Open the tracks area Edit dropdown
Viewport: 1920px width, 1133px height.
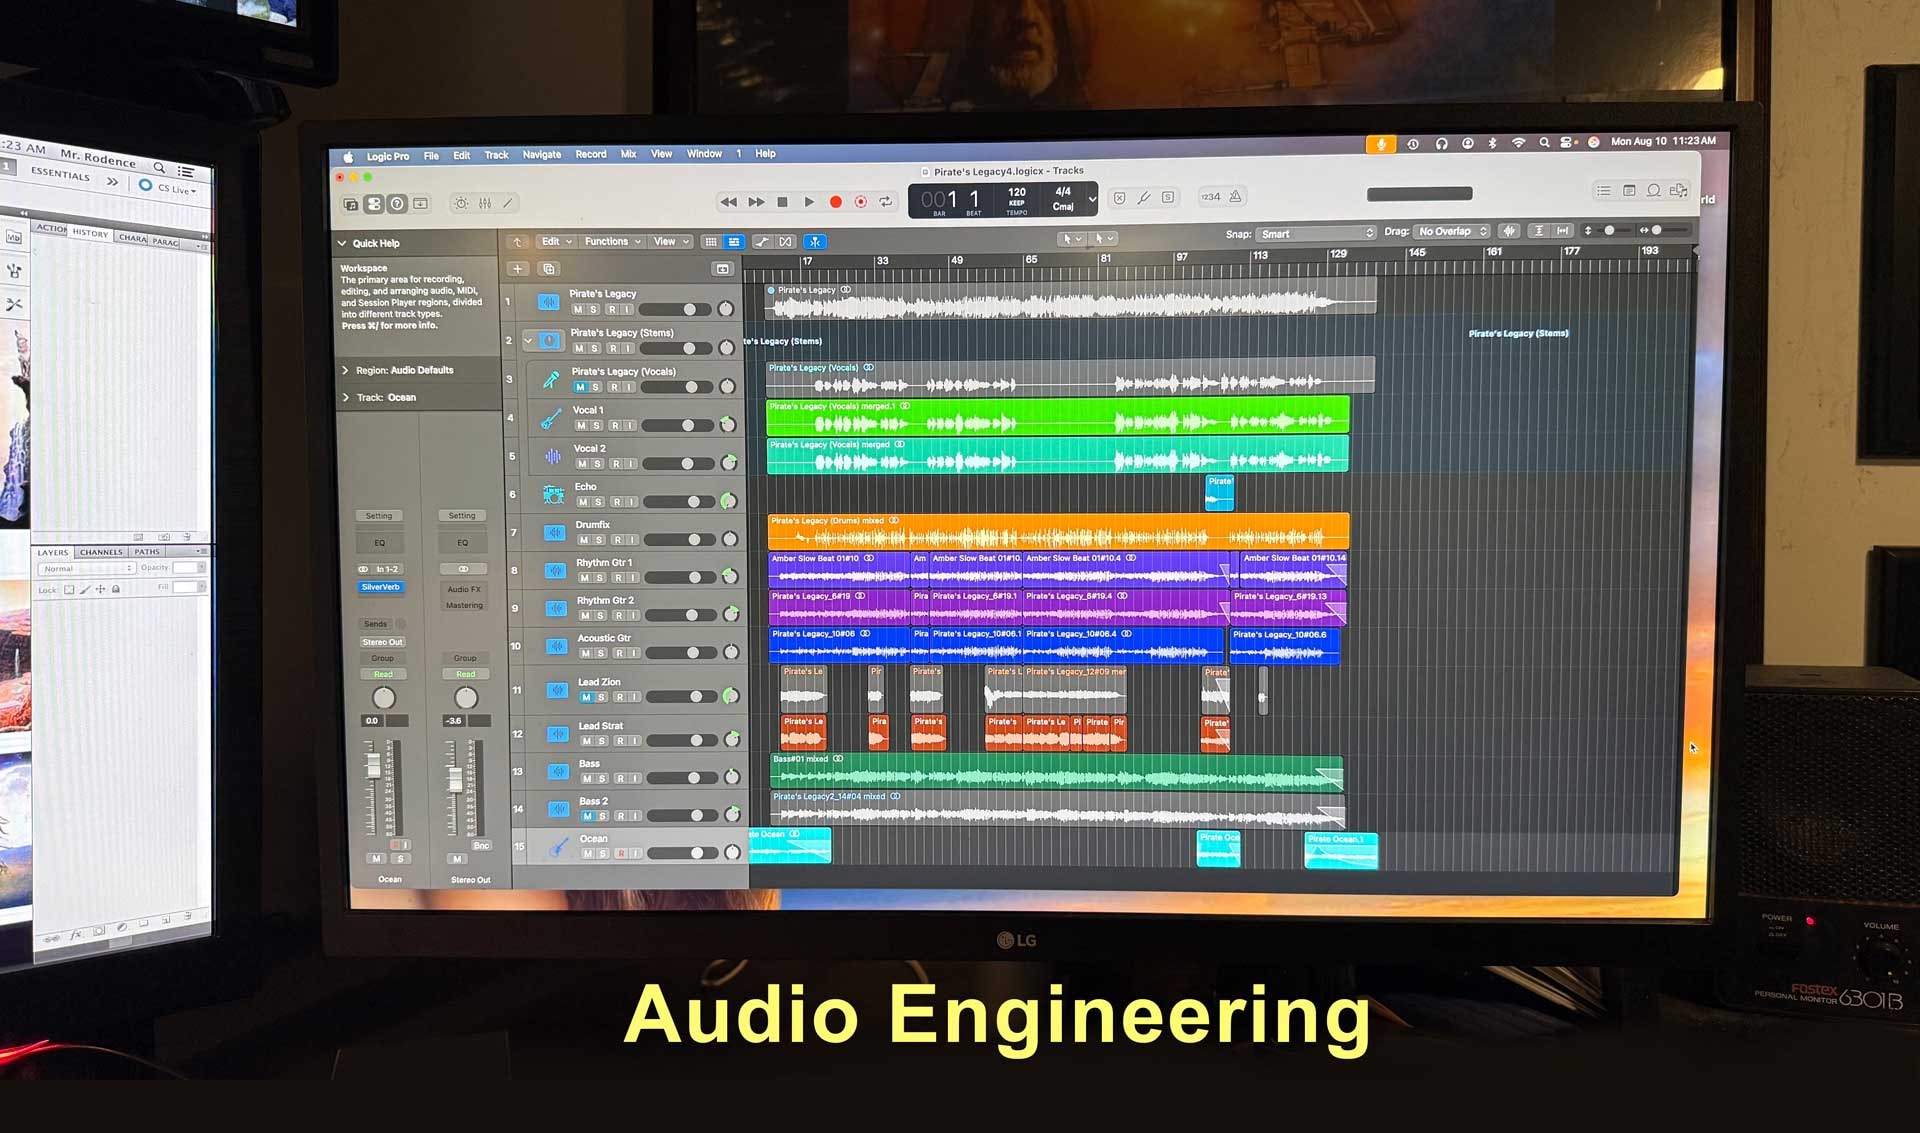556,242
